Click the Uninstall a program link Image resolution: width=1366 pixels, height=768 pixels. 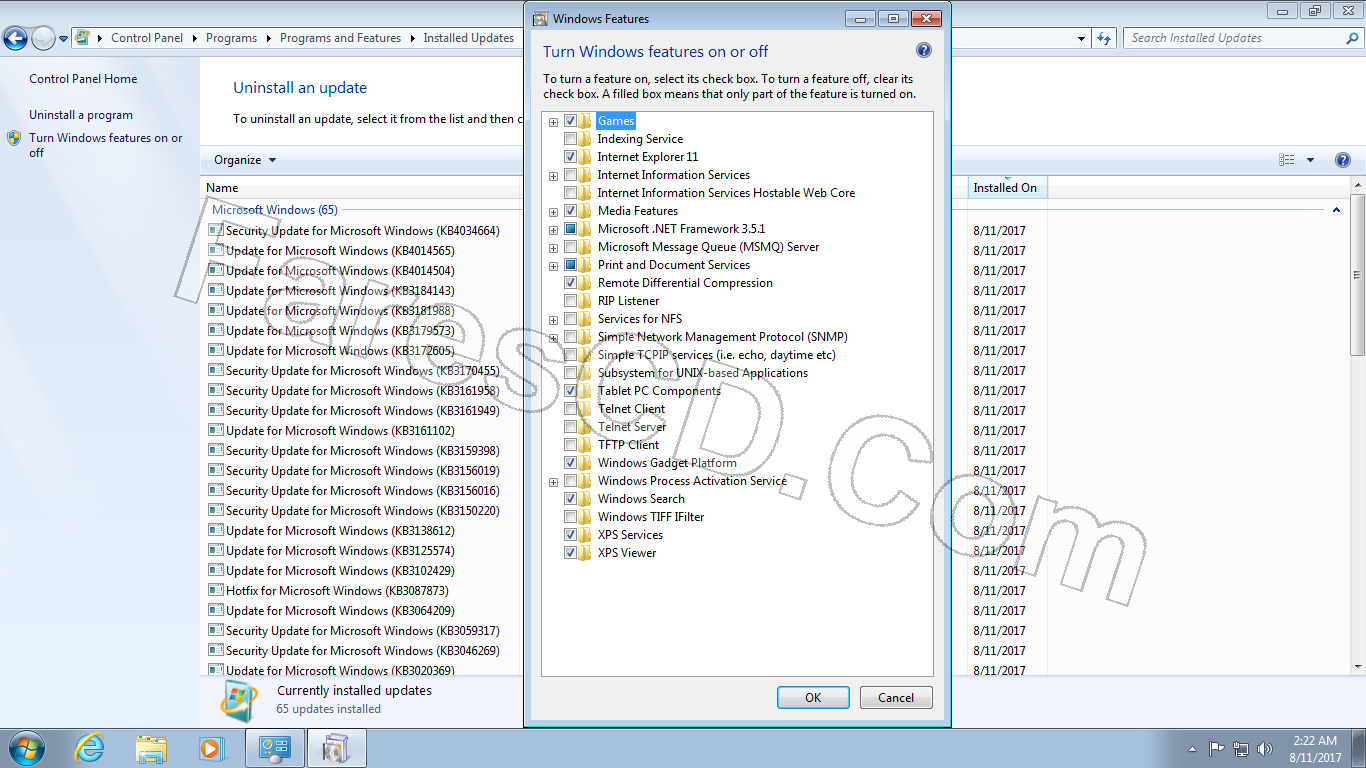(x=81, y=115)
